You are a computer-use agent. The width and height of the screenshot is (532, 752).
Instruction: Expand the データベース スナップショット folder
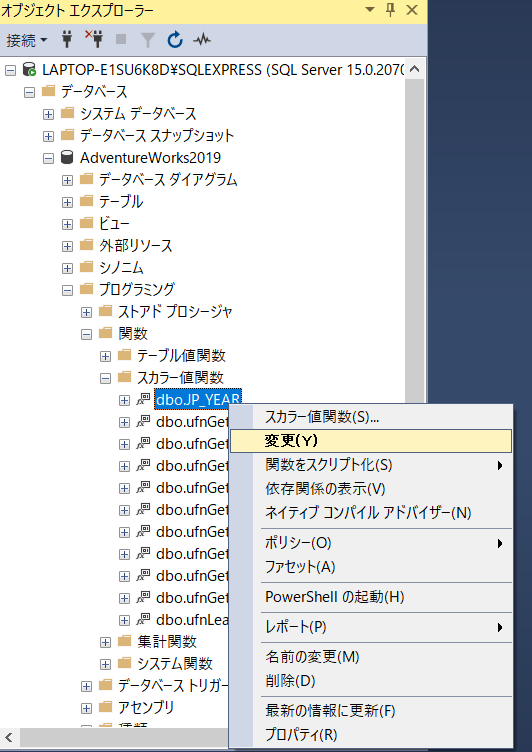click(x=48, y=136)
